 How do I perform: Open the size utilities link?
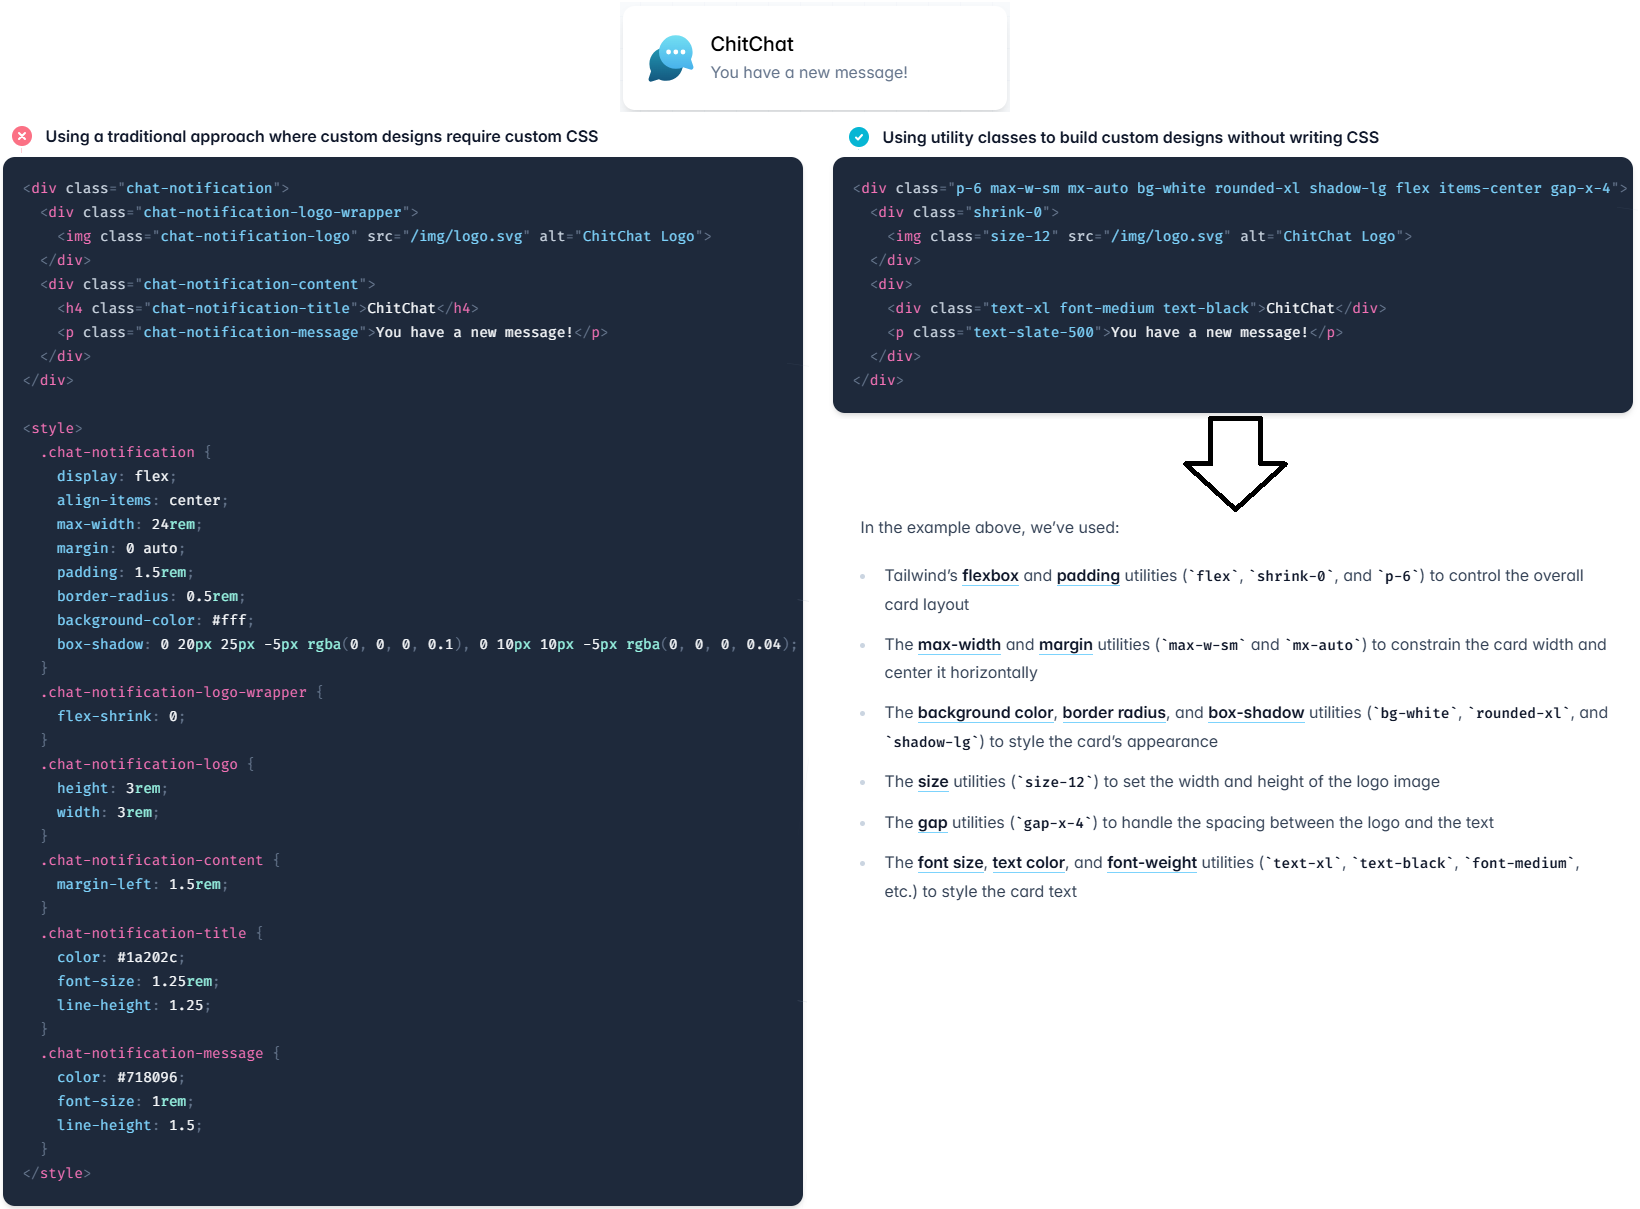[x=933, y=782]
